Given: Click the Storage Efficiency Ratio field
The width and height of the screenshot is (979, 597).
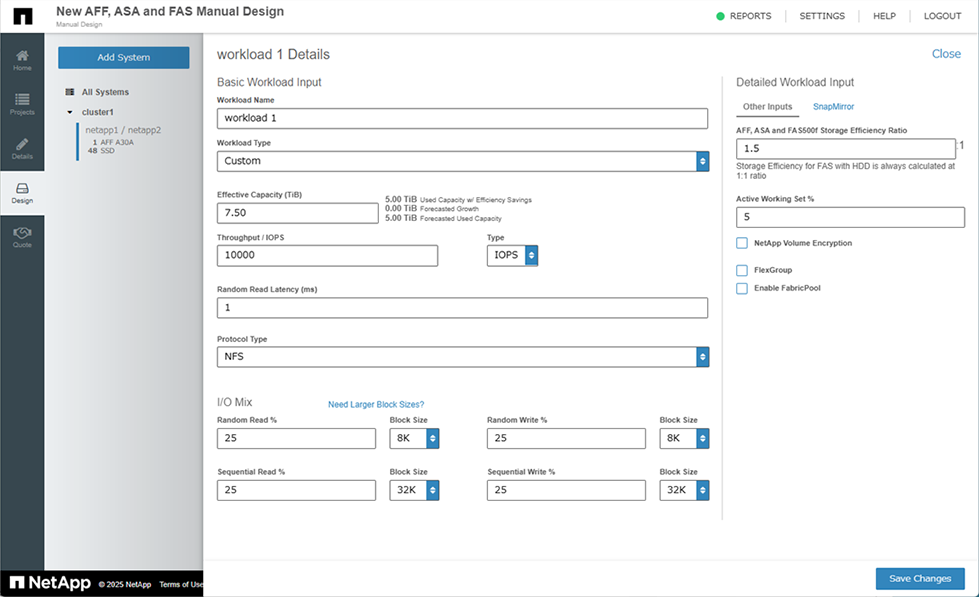Looking at the screenshot, I should click(x=846, y=149).
